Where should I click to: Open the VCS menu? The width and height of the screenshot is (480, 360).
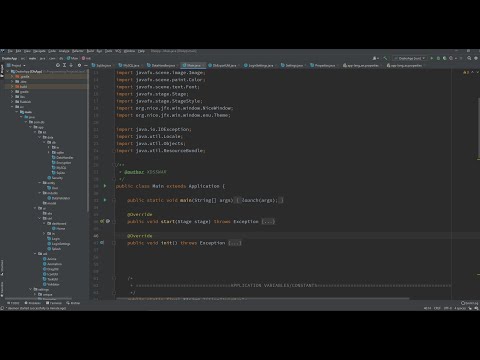pos(118,51)
